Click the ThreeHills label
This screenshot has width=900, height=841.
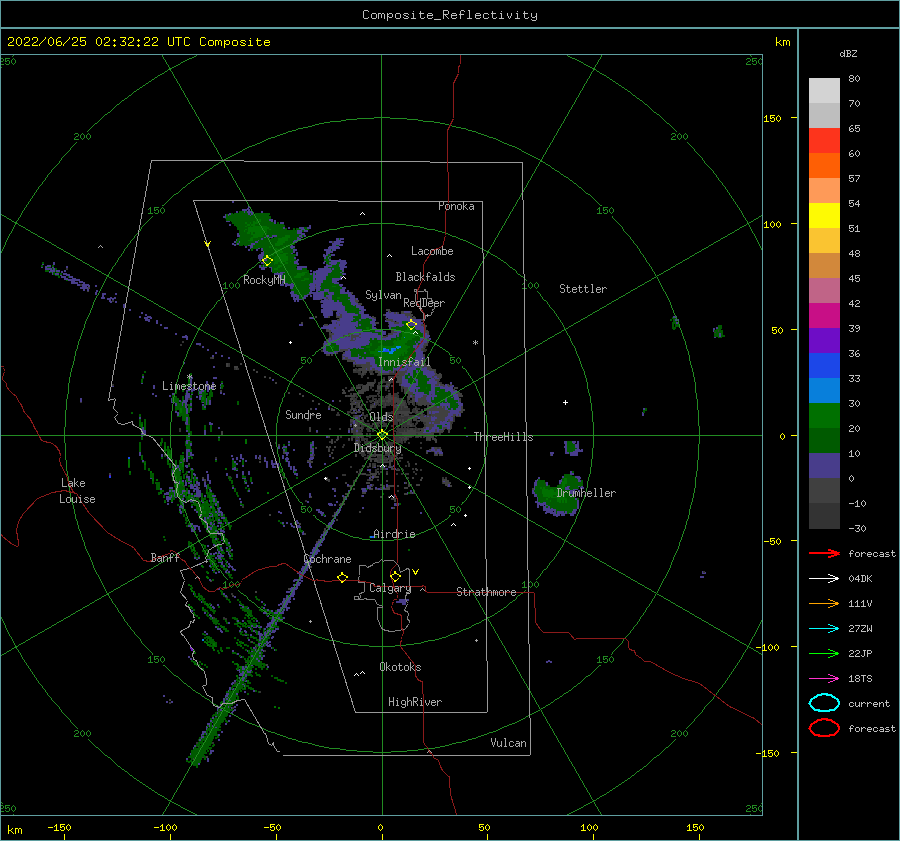point(503,437)
